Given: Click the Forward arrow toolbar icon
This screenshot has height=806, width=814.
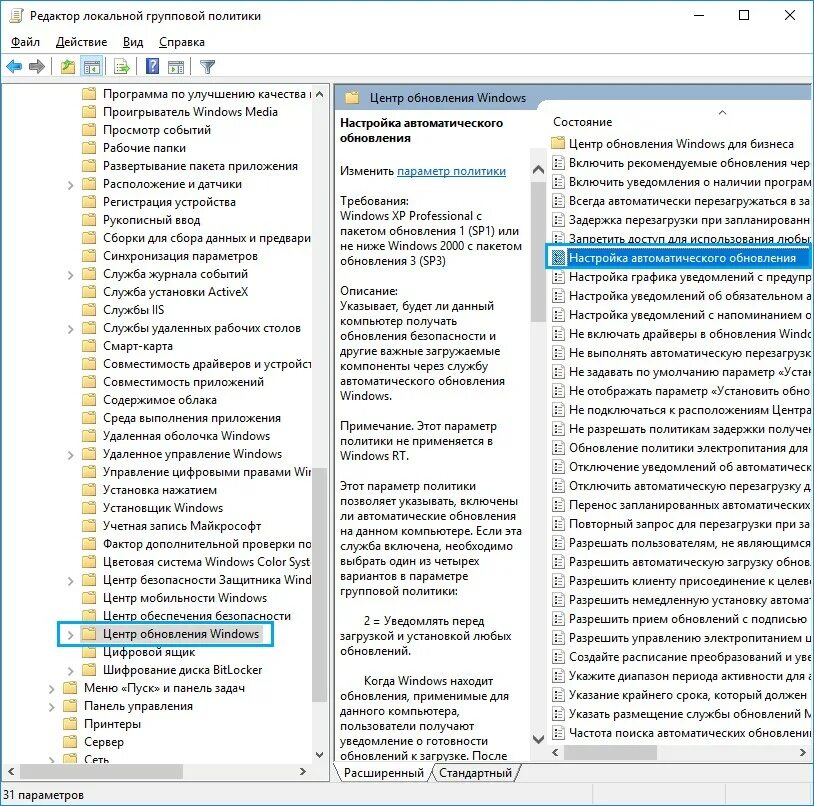Looking at the screenshot, I should 37,66.
